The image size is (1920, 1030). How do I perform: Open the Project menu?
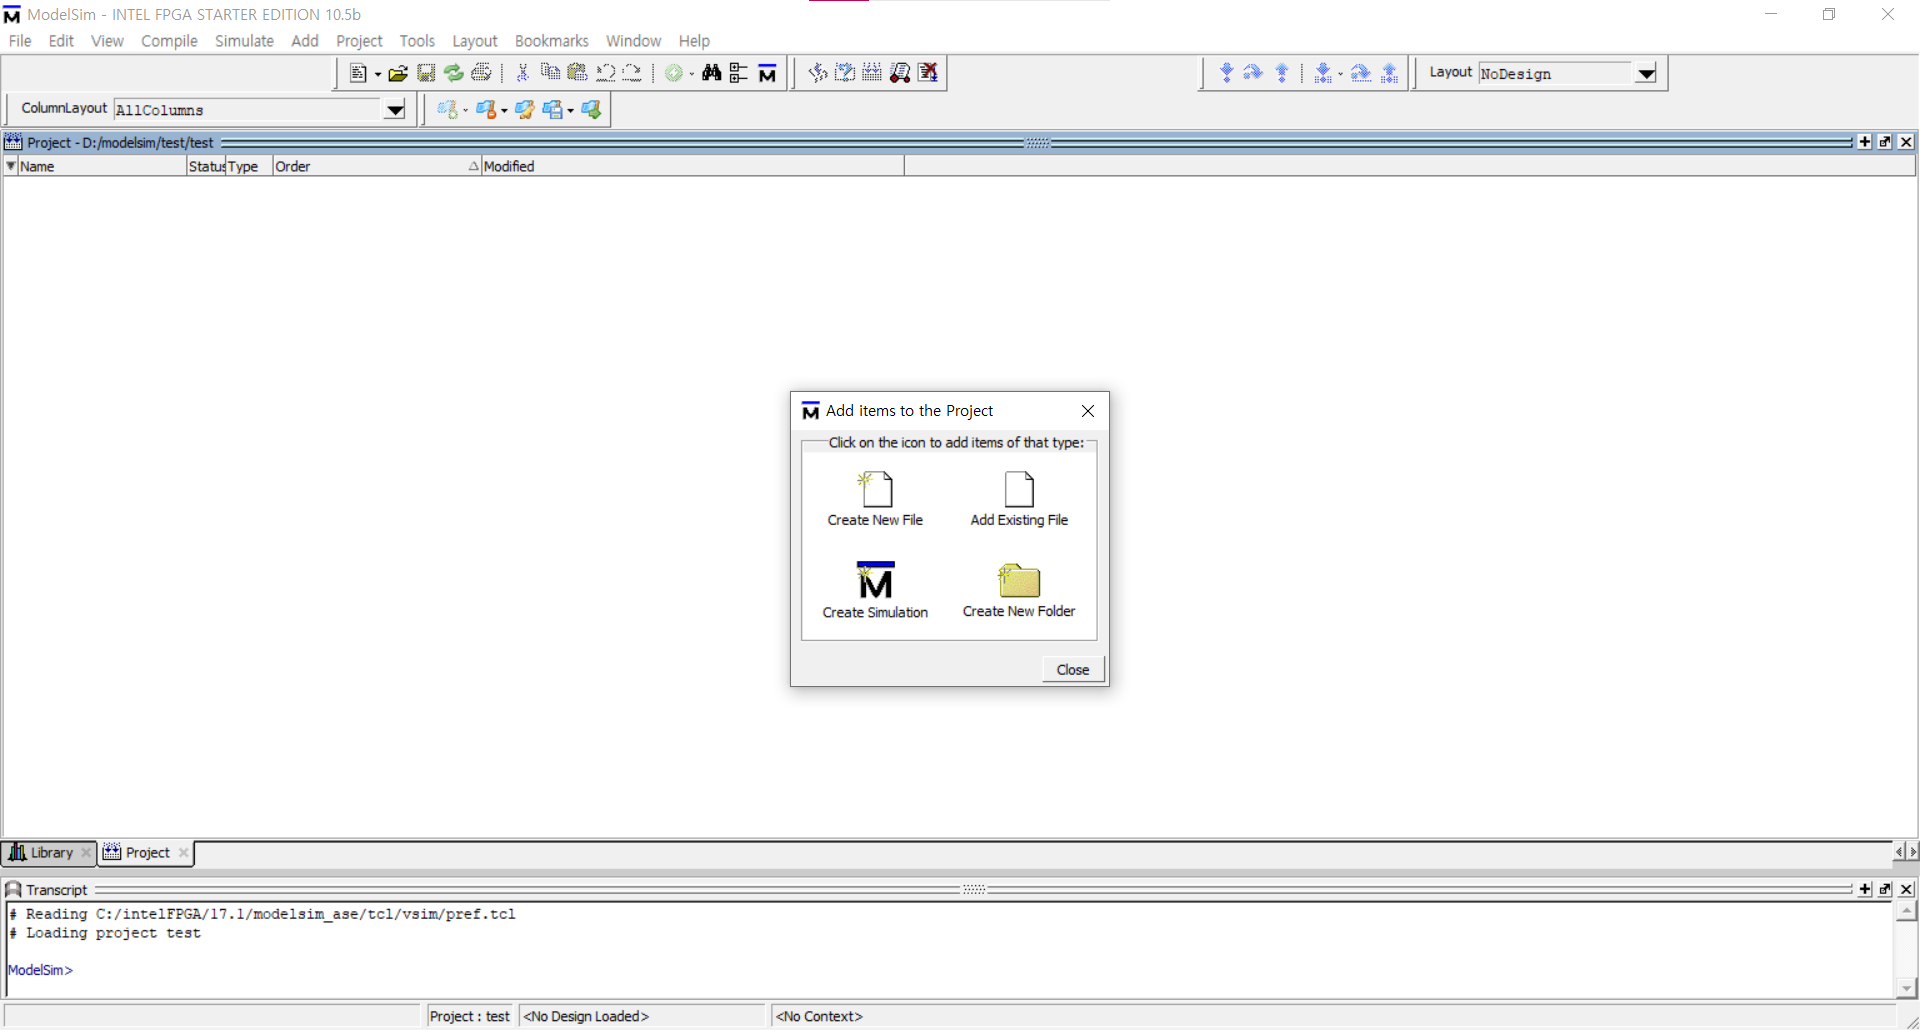[359, 41]
